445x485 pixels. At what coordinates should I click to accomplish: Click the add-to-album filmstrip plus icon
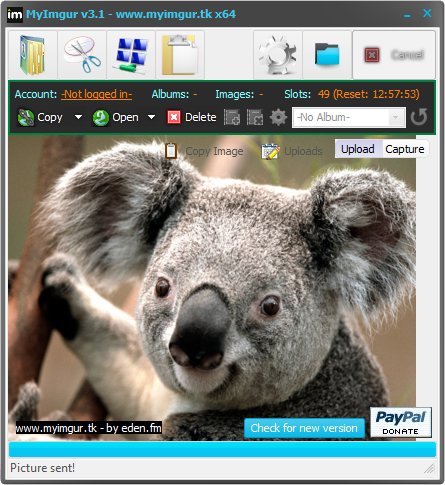pyautogui.click(x=232, y=117)
